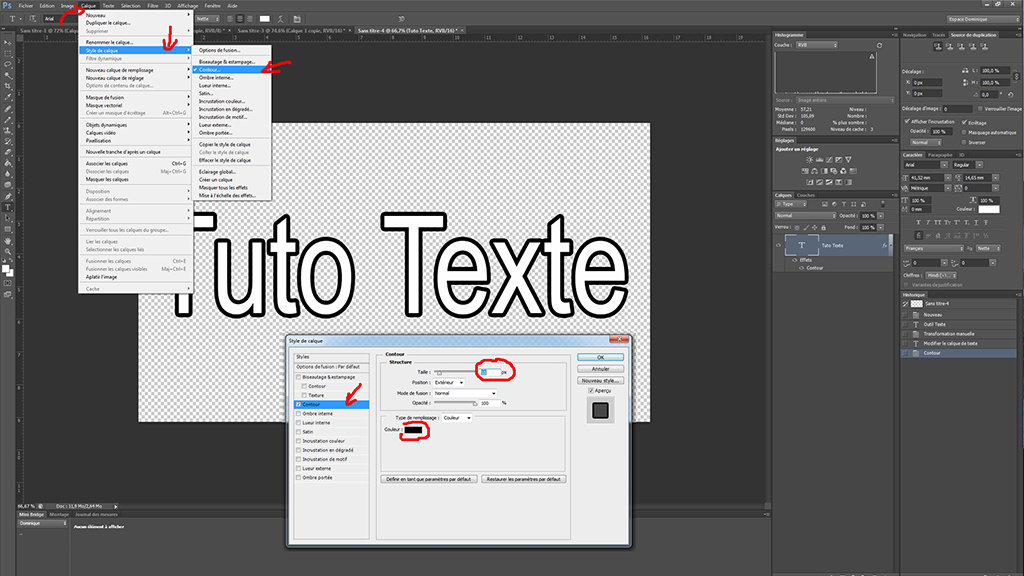Click the lock position icon in Calques
Screen dimensions: 1024x576
pyautogui.click(x=814, y=227)
